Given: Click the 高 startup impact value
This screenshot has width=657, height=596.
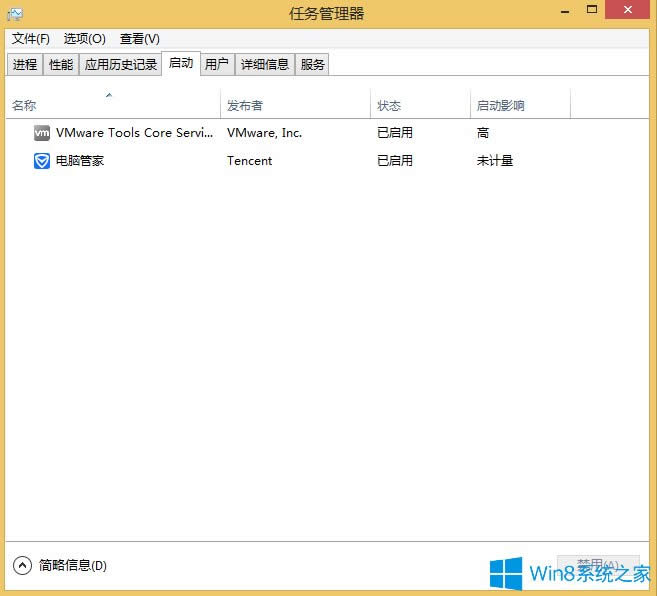Looking at the screenshot, I should coord(483,133).
